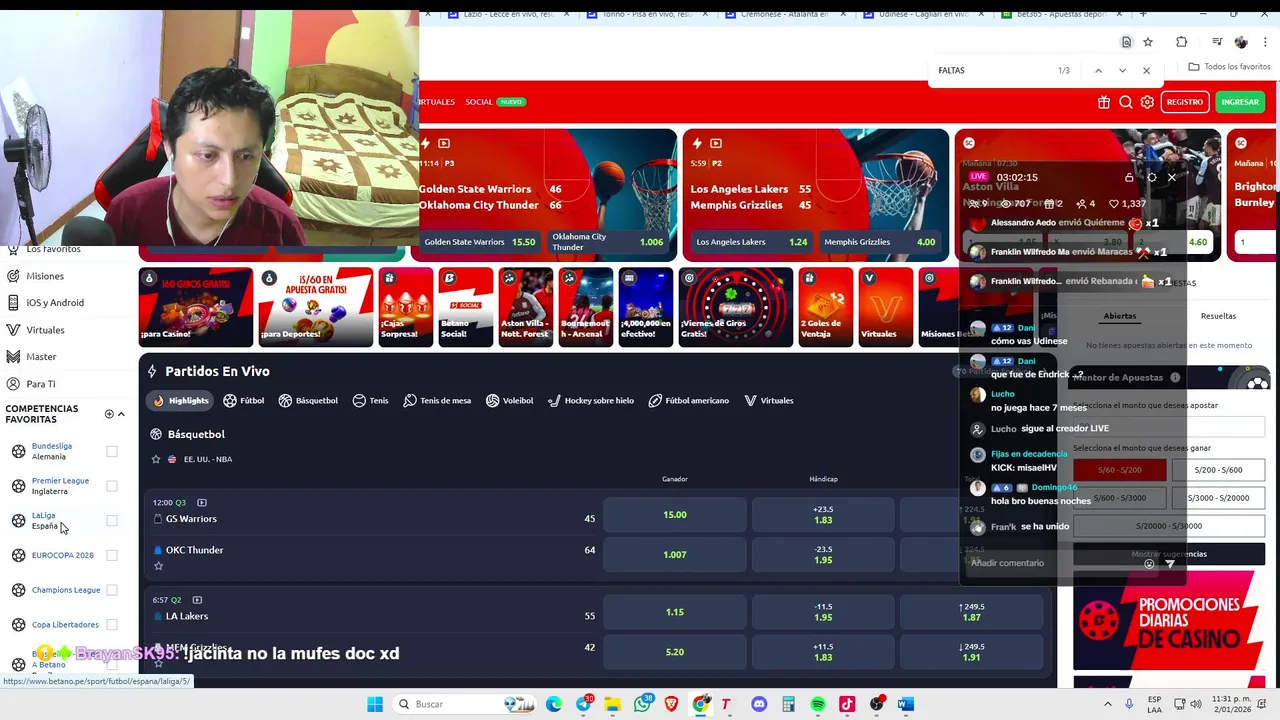Select Warriors +23.5 handicap at 1.83
The height and width of the screenshot is (720, 1280).
[823, 515]
